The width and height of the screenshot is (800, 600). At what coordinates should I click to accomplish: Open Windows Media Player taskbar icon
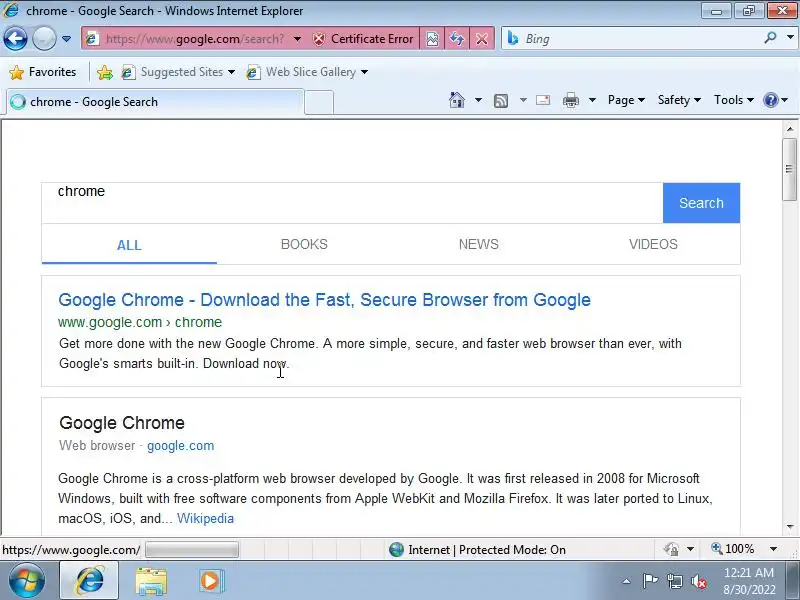[211, 581]
